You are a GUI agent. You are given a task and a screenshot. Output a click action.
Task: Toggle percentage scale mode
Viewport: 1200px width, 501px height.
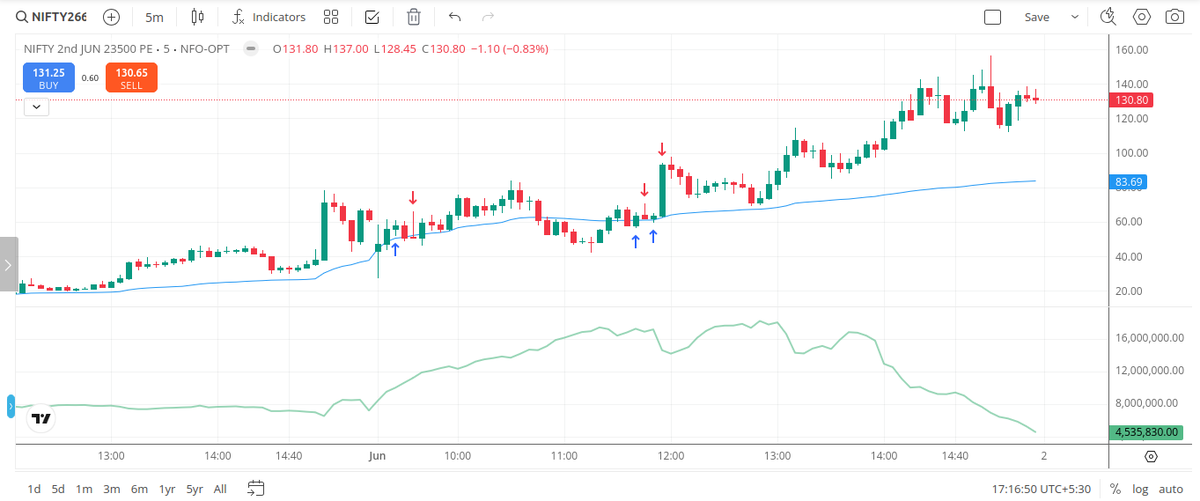(1115, 489)
